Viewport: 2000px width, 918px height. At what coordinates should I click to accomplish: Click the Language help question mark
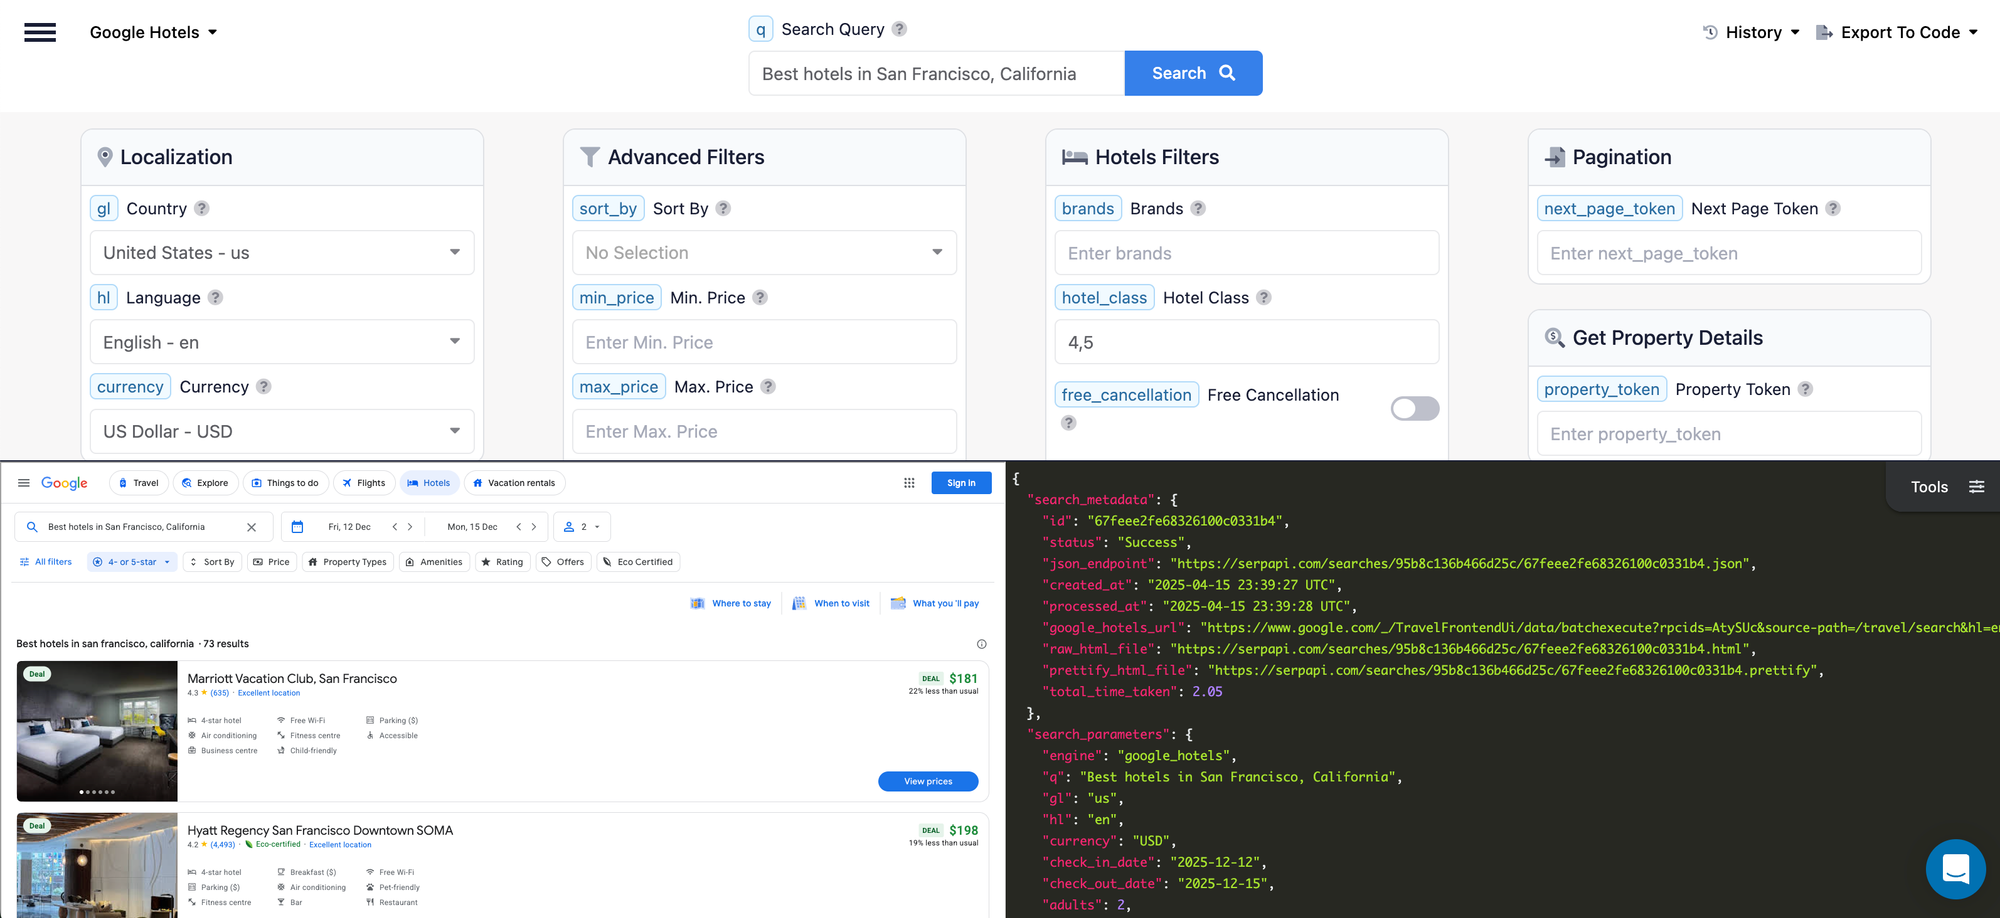point(215,297)
